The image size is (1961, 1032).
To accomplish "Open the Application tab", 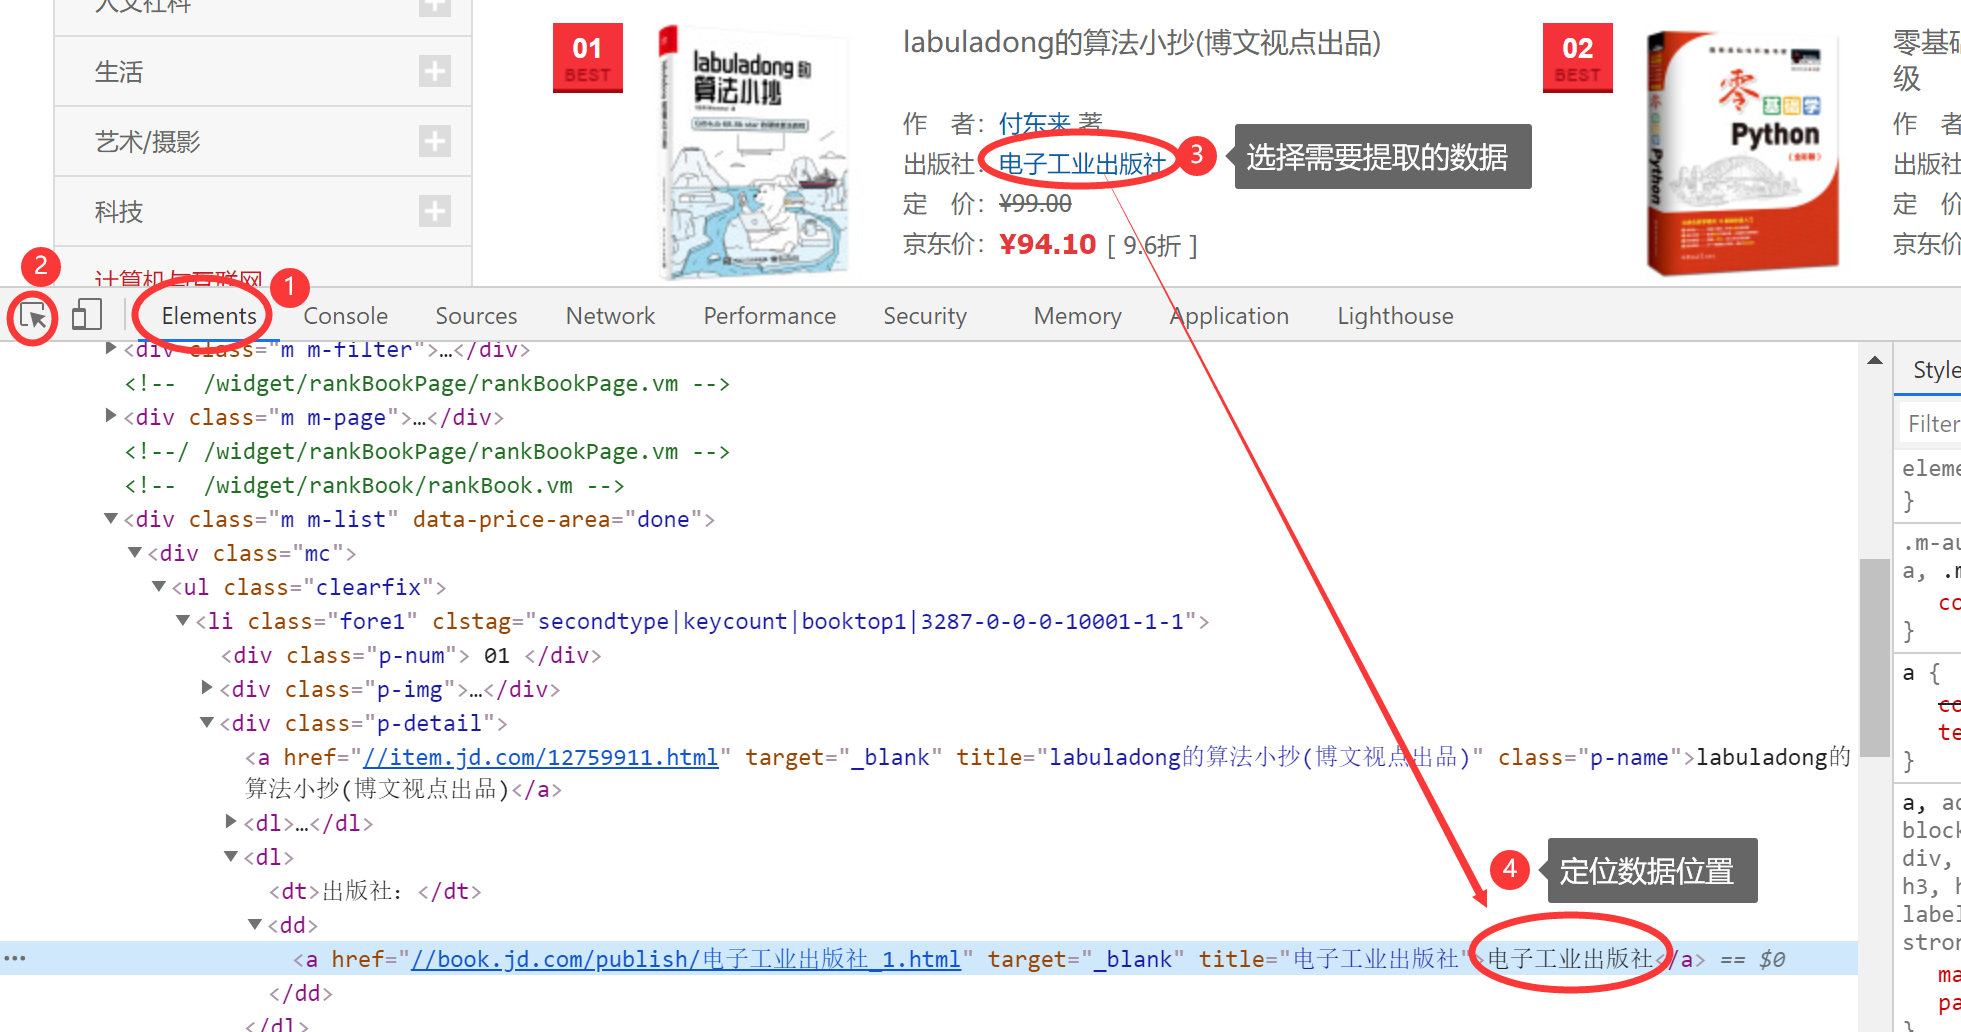I will [x=1229, y=316].
